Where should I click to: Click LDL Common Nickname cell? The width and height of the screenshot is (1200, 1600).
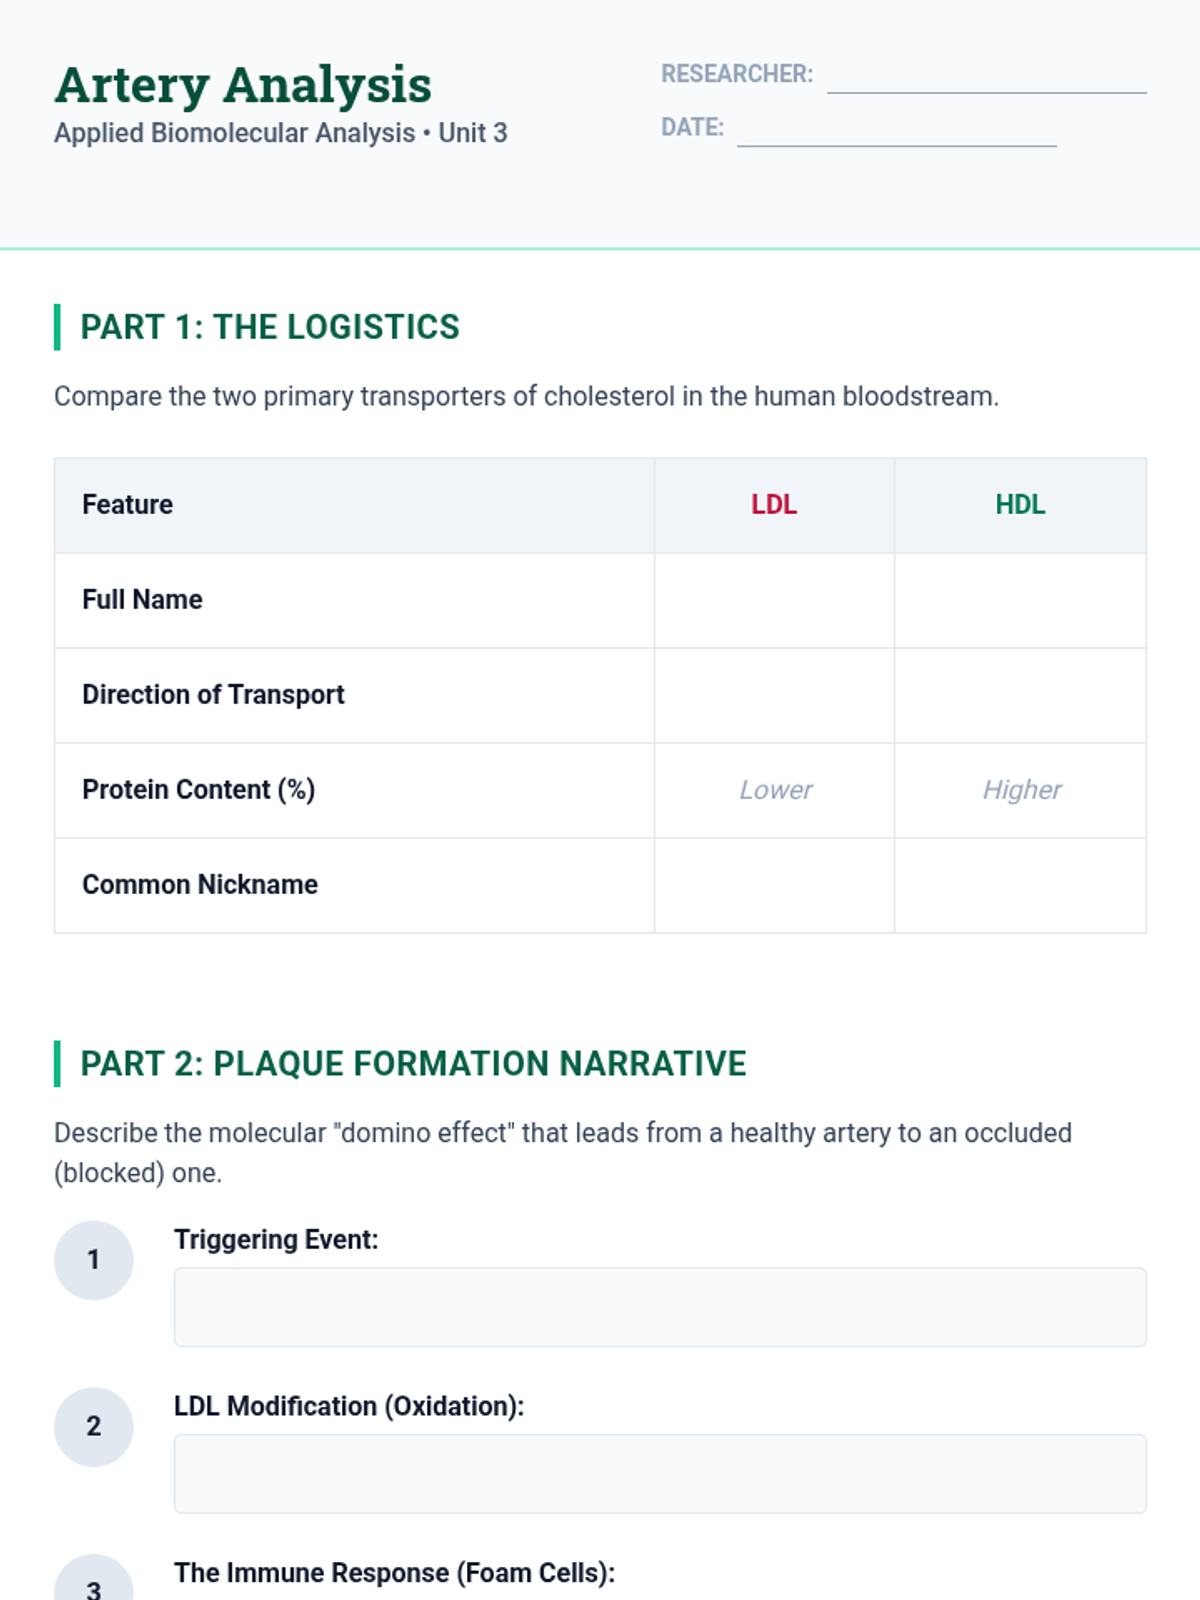pos(774,885)
